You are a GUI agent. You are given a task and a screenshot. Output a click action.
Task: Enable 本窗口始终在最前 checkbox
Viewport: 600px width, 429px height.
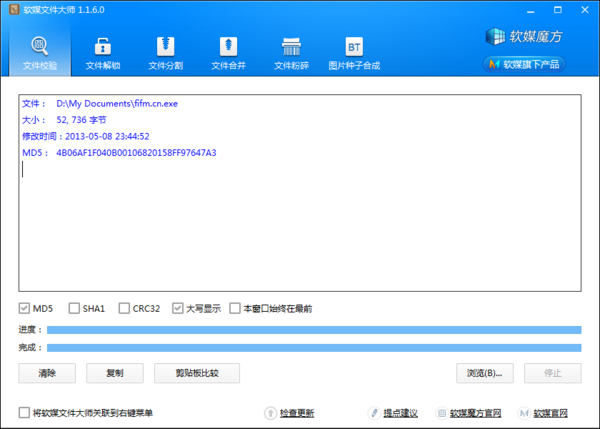click(235, 308)
